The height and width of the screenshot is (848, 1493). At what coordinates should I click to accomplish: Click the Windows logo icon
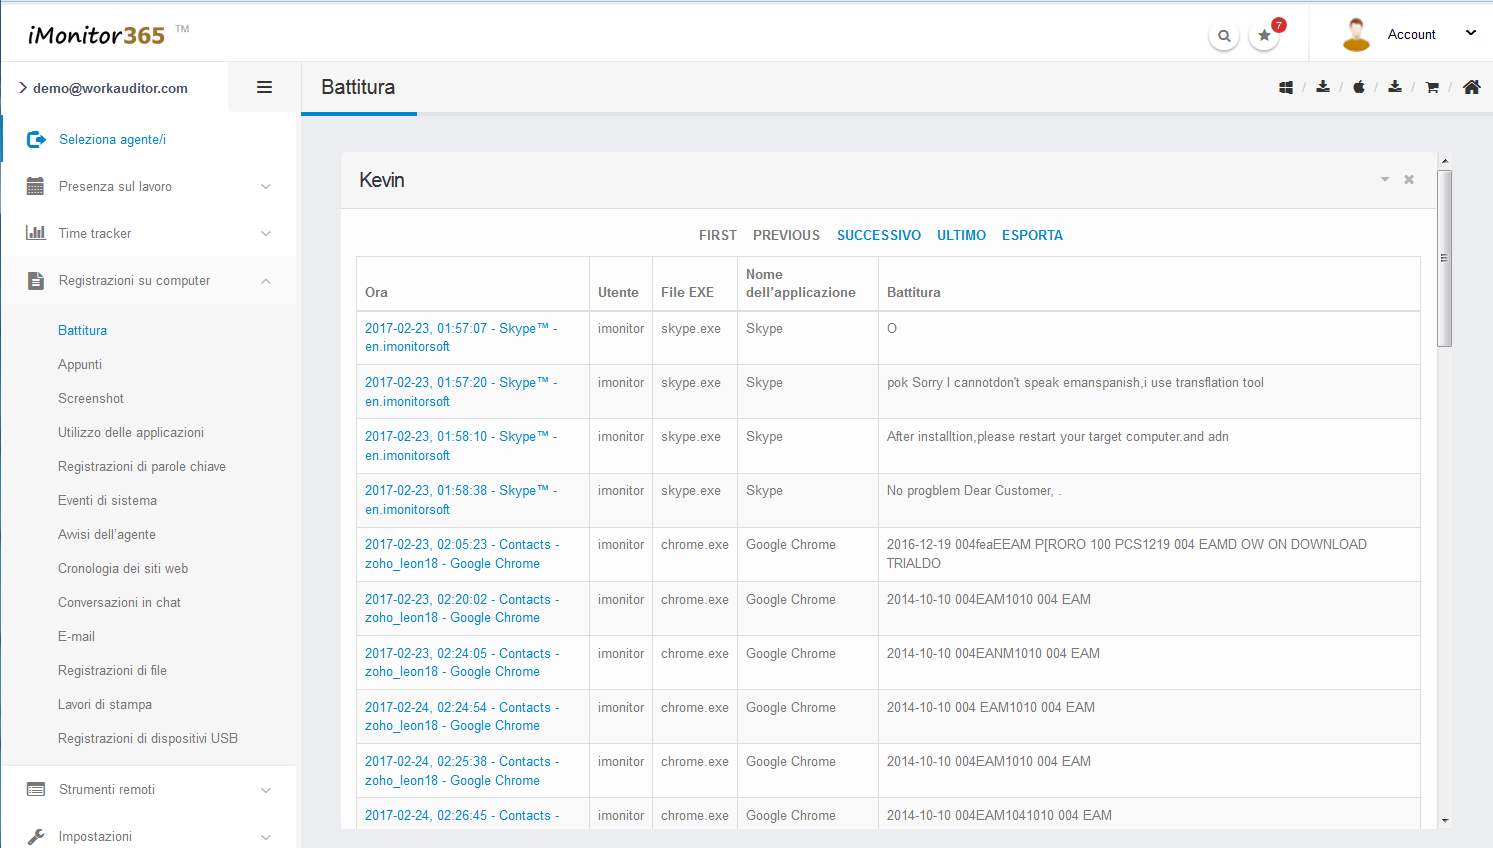[x=1286, y=88]
